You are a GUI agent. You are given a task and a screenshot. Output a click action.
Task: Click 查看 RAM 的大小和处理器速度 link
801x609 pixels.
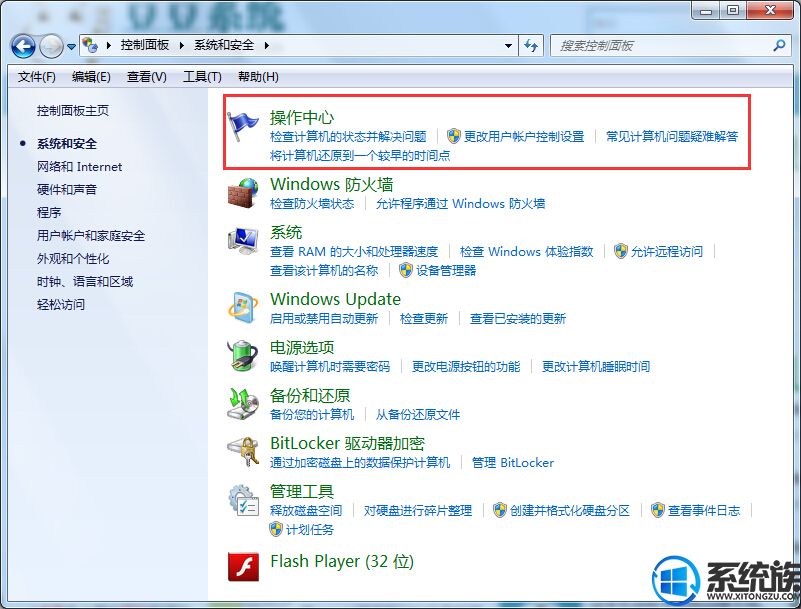[354, 251]
